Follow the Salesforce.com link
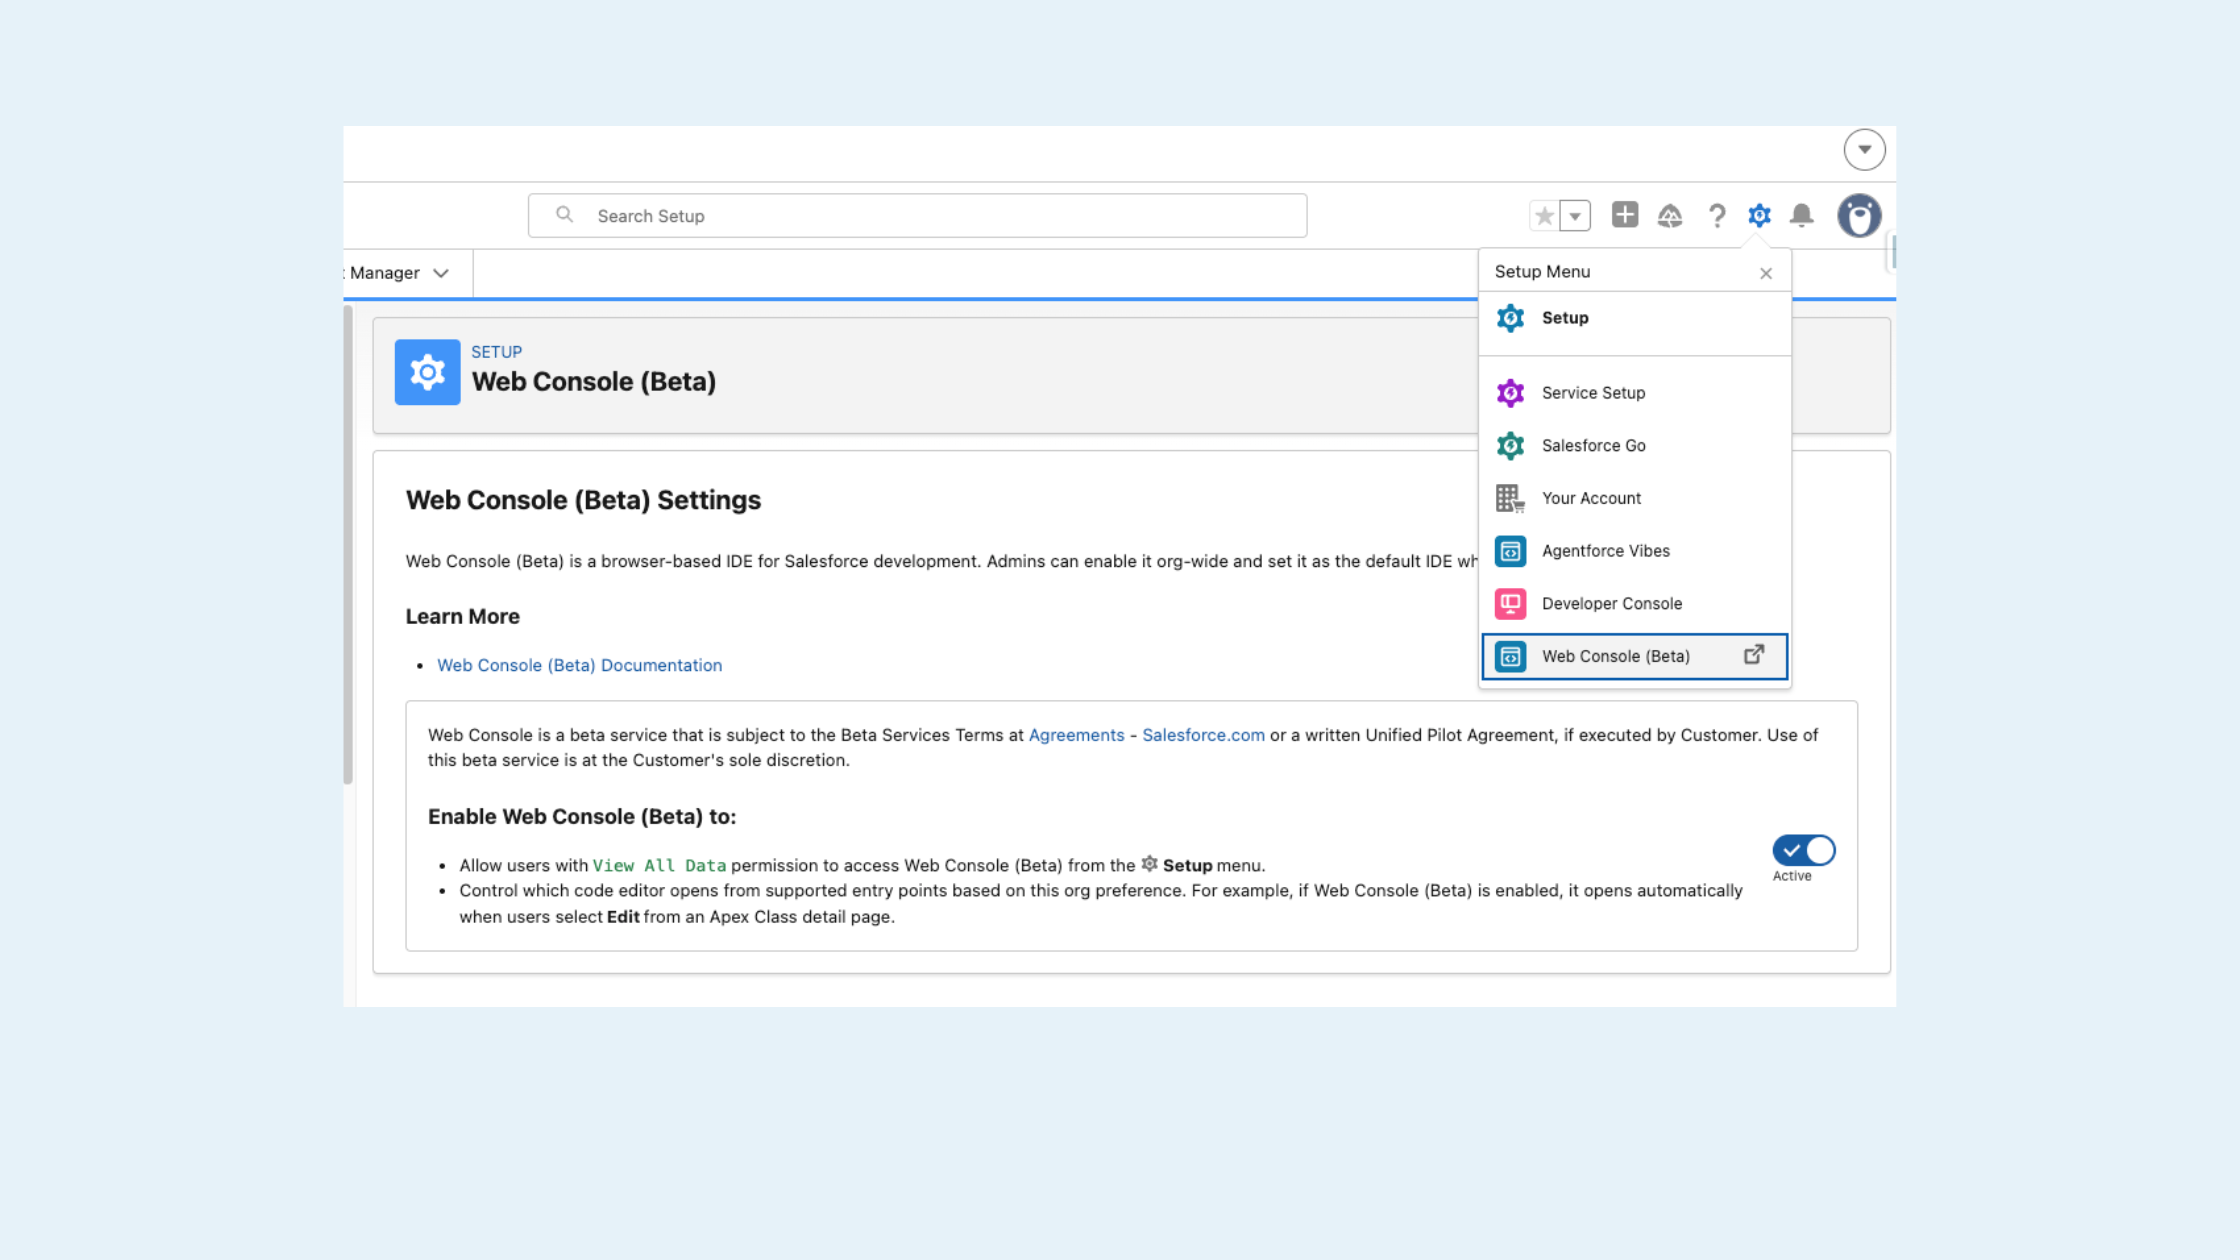Viewport: 2240px width, 1260px height. pyautogui.click(x=1203, y=735)
